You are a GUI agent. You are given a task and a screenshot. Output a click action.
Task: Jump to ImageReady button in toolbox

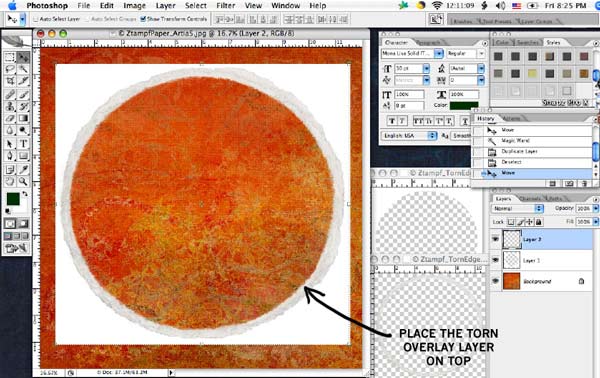pos(16,249)
